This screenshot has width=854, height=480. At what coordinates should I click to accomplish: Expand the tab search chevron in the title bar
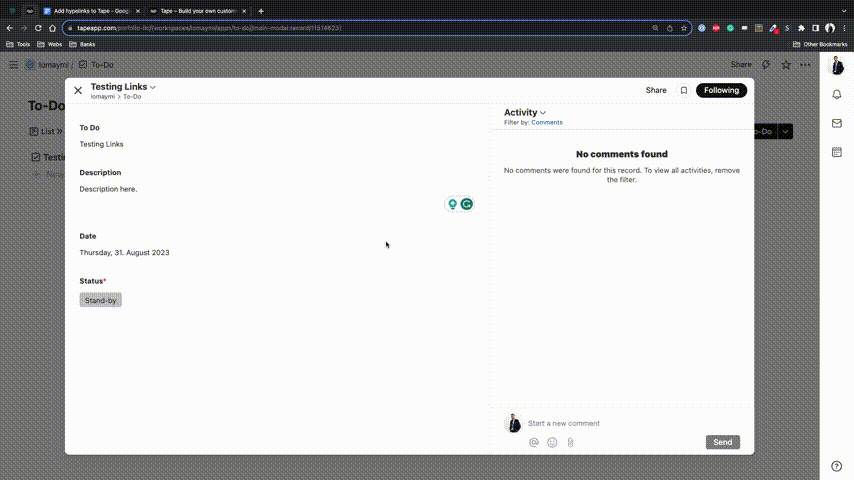pyautogui.click(x=844, y=11)
